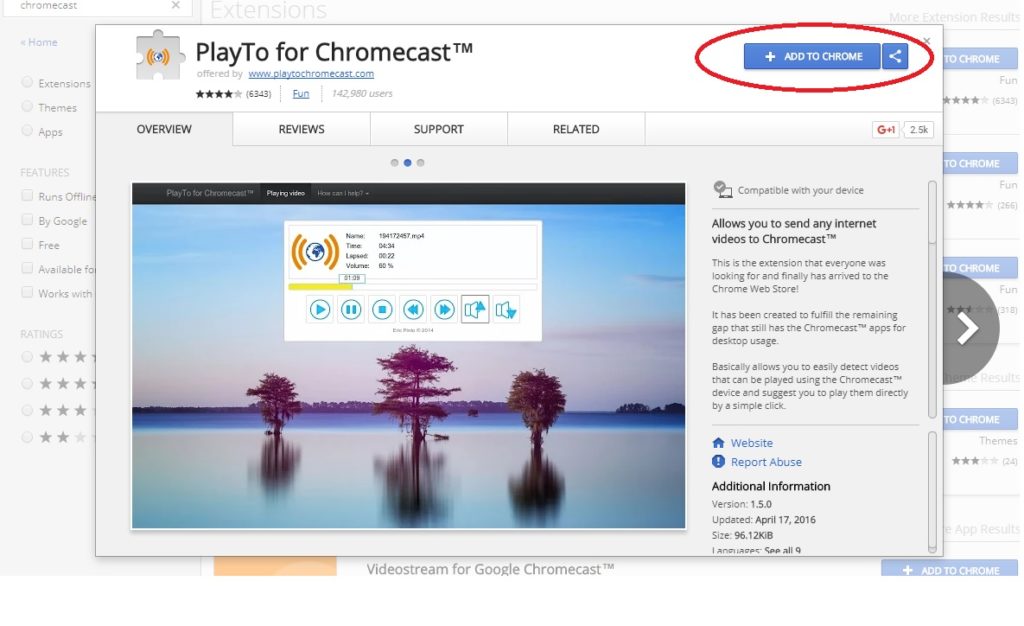Click the More Extension Results link
This screenshot has width=1024, height=626.
954,18
